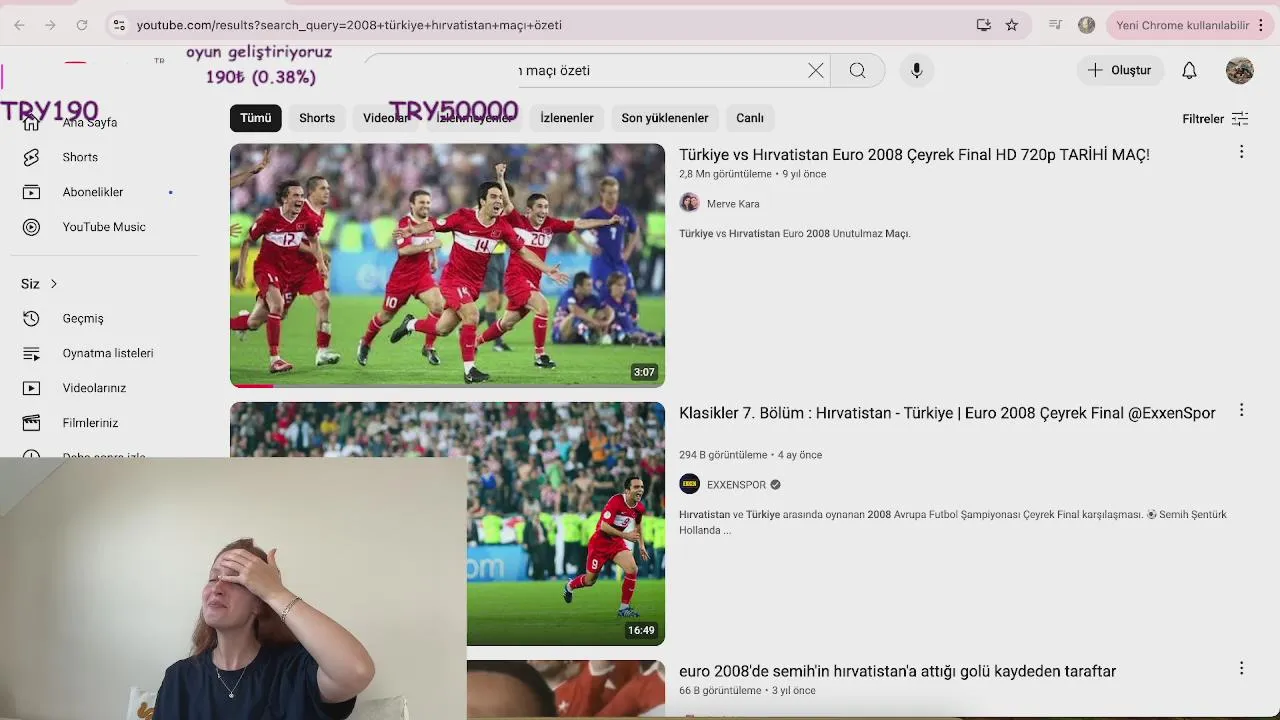Click the Geçmiş clock history icon
This screenshot has width=1280, height=720.
pos(31,318)
